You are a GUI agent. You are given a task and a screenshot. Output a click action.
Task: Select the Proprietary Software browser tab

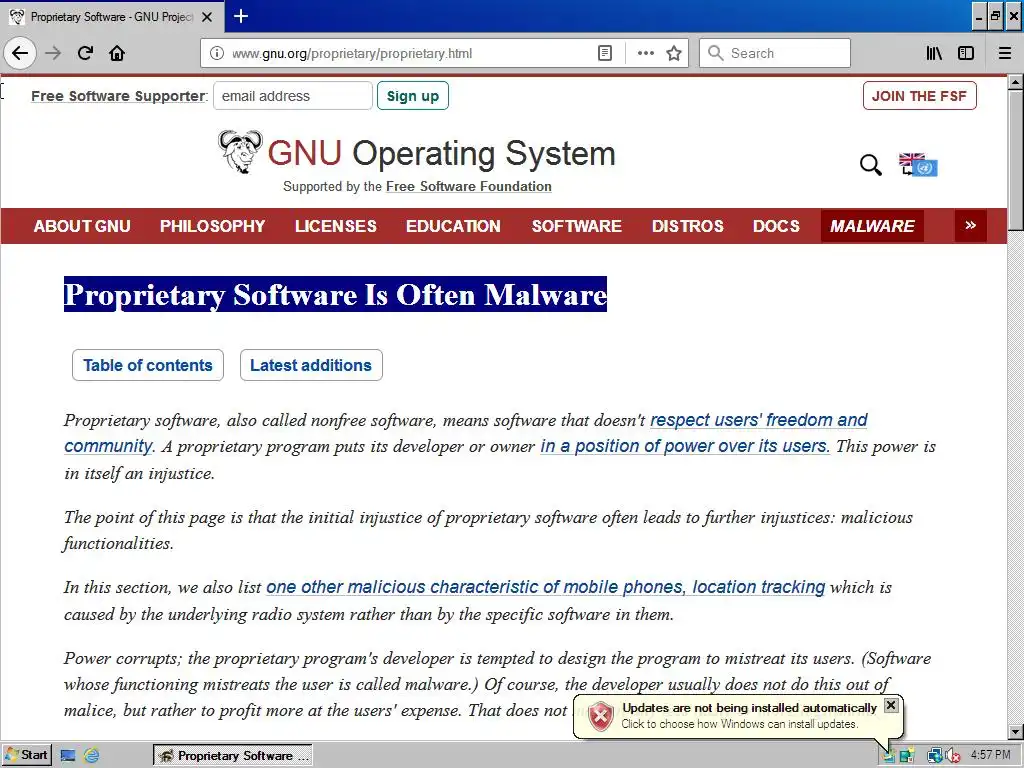tap(111, 17)
